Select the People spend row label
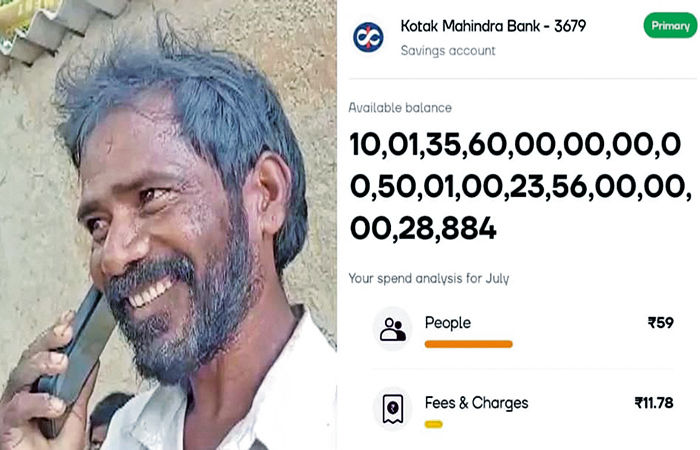The image size is (700, 450). coord(448,323)
